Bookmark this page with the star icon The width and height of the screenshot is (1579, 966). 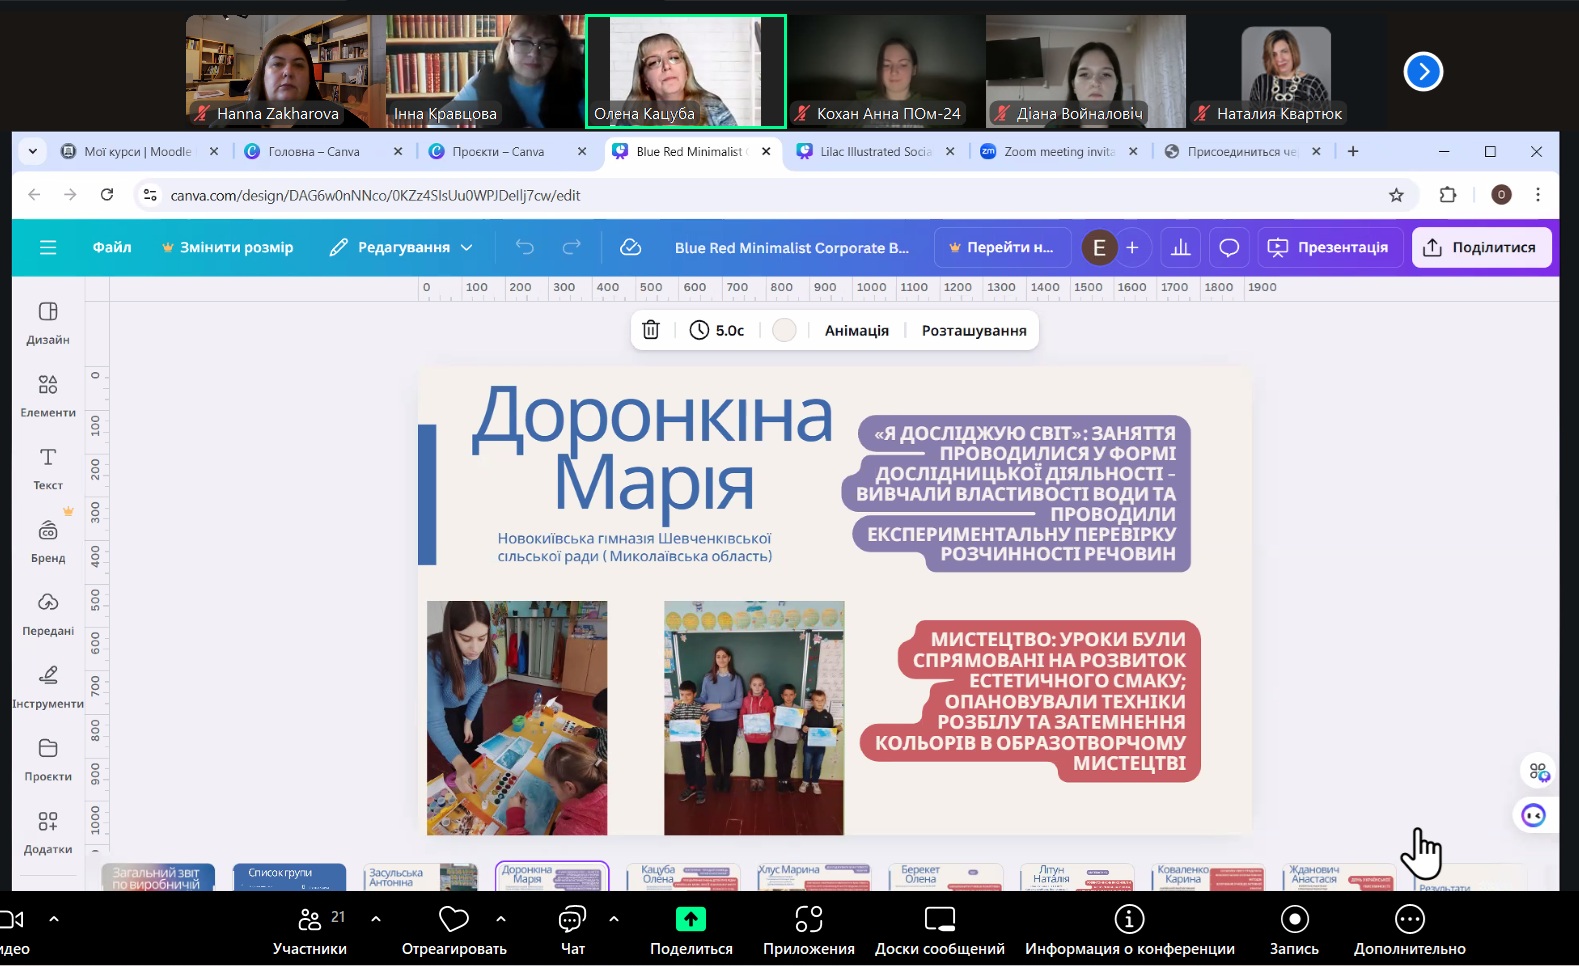click(1396, 195)
